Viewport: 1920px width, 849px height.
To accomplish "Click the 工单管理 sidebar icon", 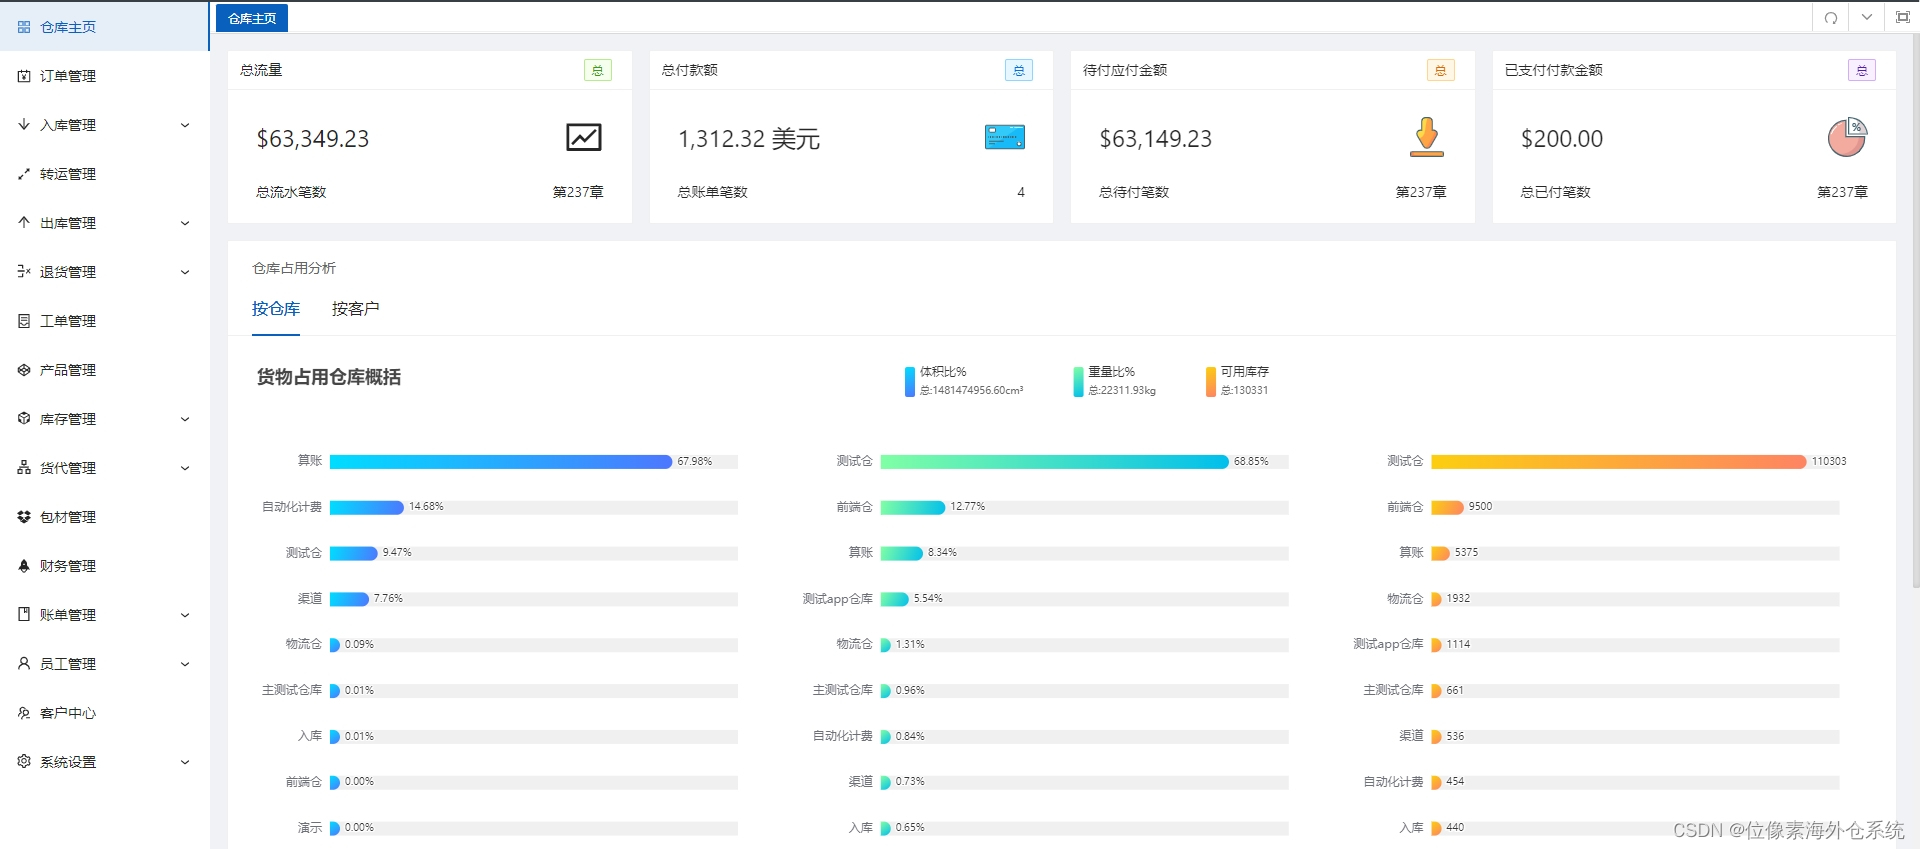I will 24,321.
